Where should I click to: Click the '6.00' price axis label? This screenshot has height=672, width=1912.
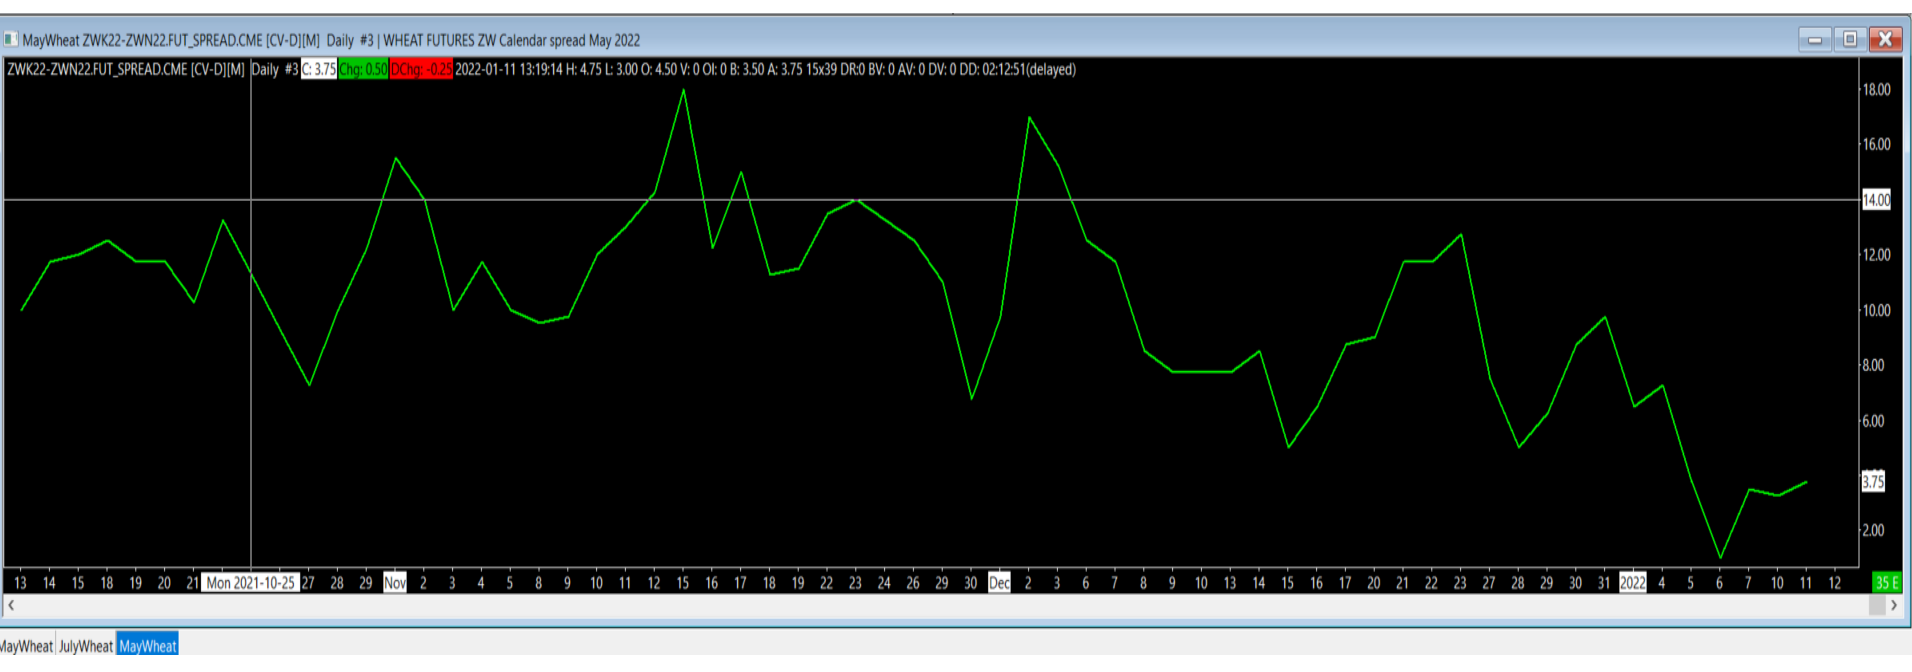1873,422
